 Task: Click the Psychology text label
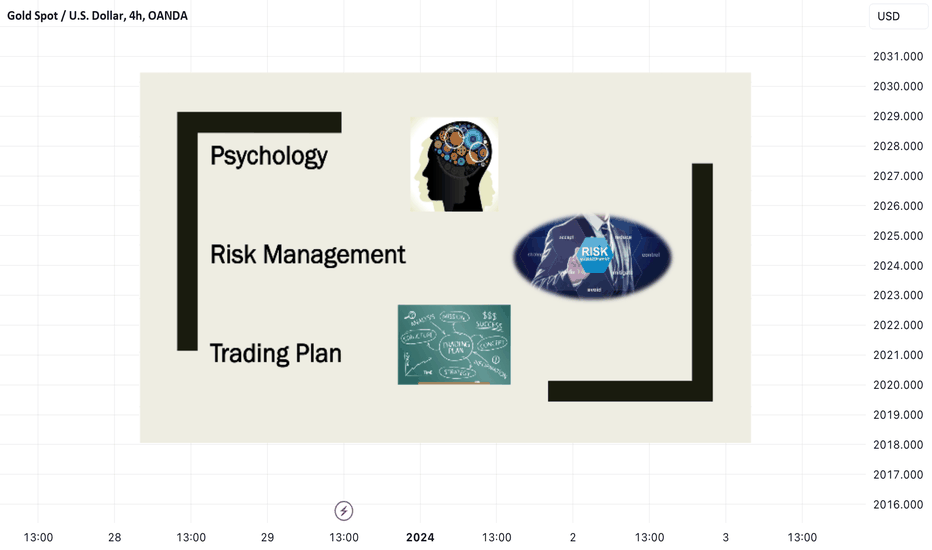click(x=269, y=156)
